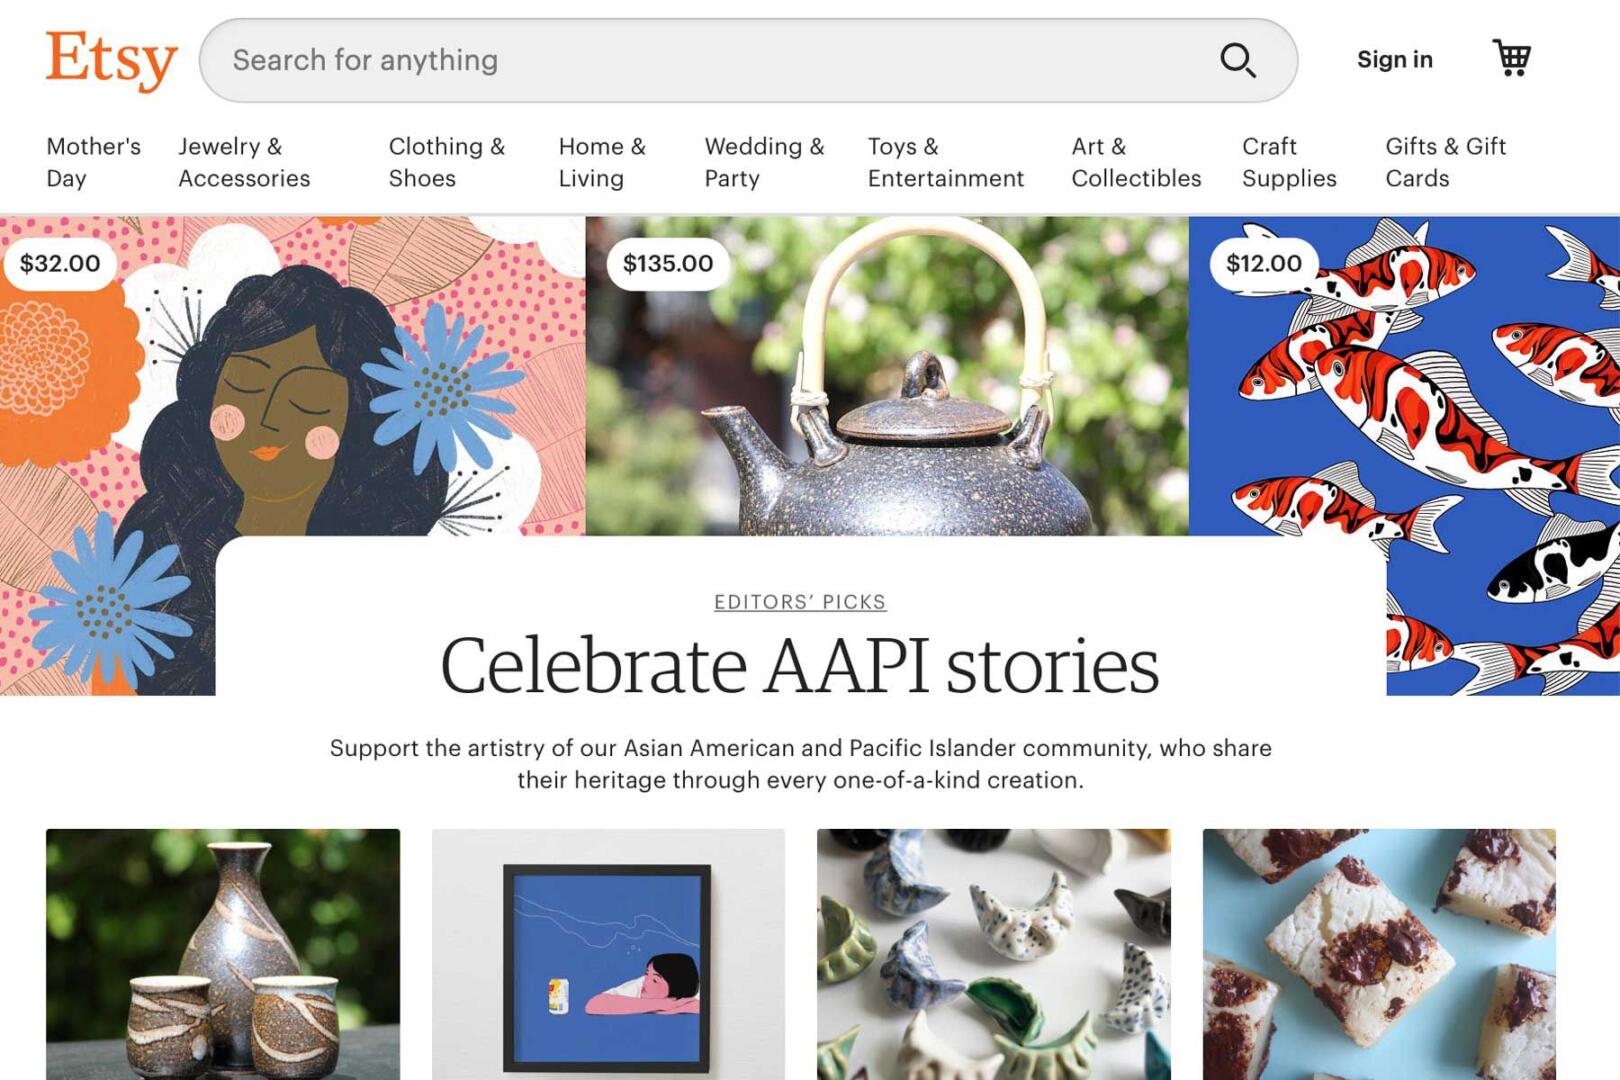Select Clothing & Shoes category
This screenshot has height=1080, width=1620.
[x=446, y=162]
